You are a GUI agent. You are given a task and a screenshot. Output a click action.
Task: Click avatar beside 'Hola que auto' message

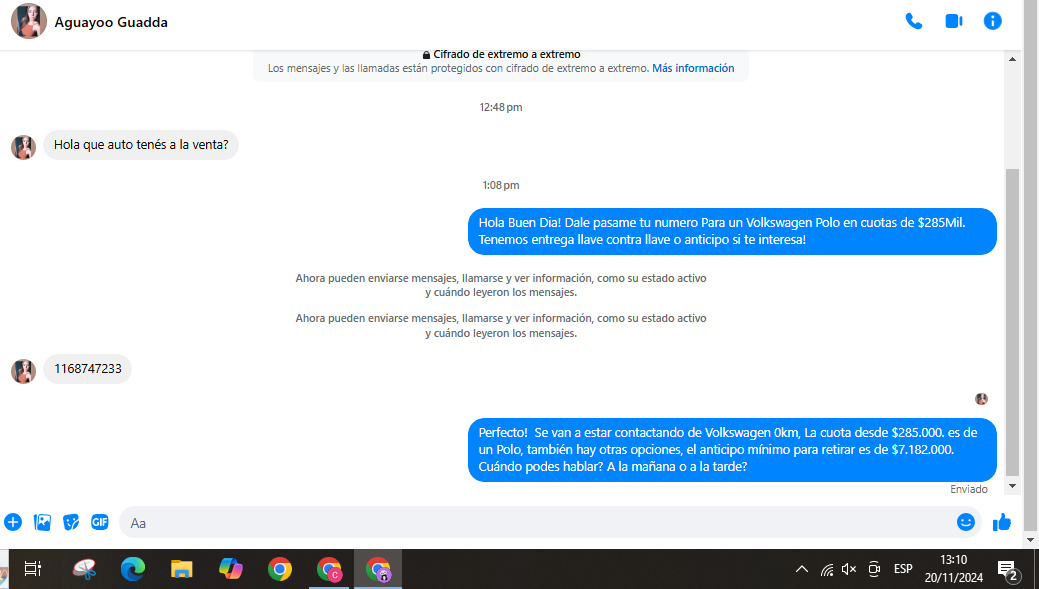click(x=23, y=147)
